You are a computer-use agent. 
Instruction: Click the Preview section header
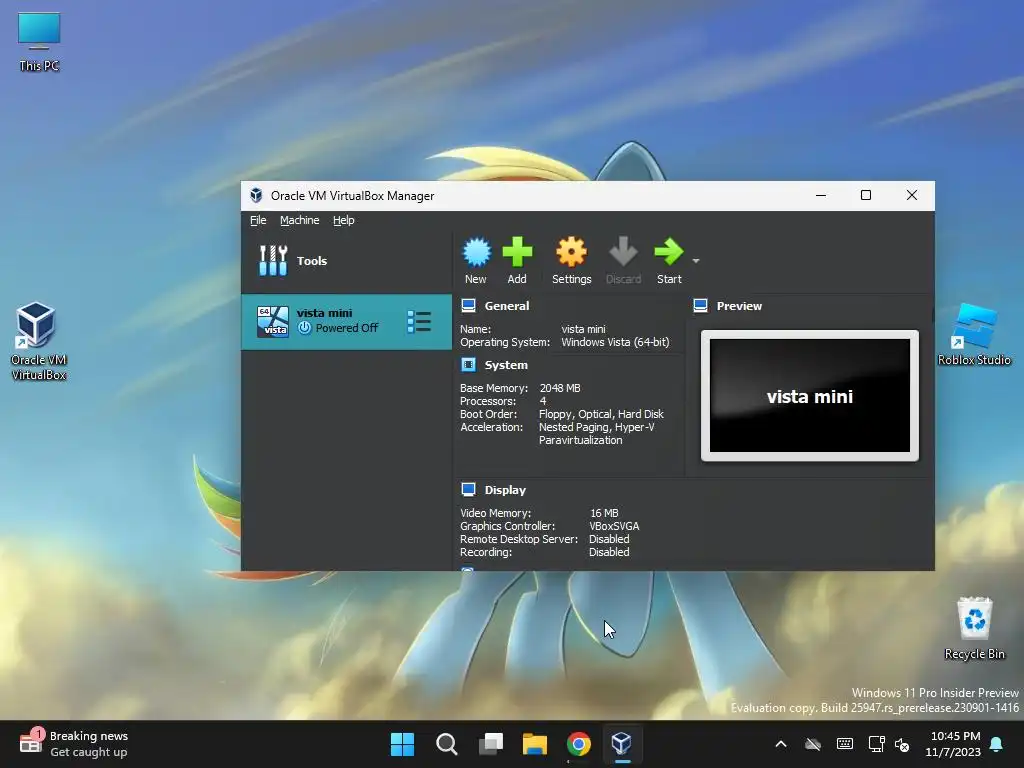point(739,306)
